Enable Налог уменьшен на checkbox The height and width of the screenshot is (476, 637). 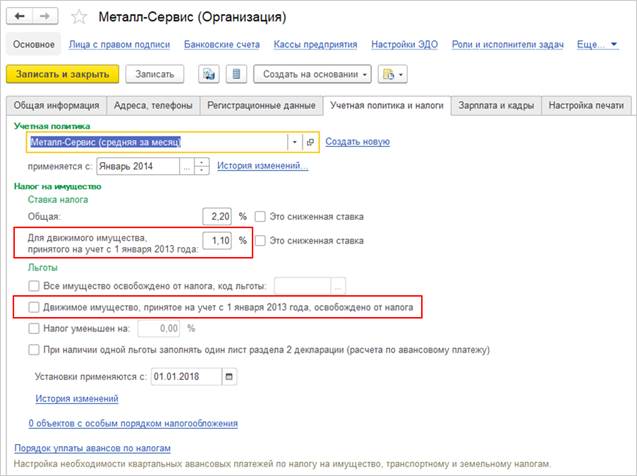coord(34,329)
